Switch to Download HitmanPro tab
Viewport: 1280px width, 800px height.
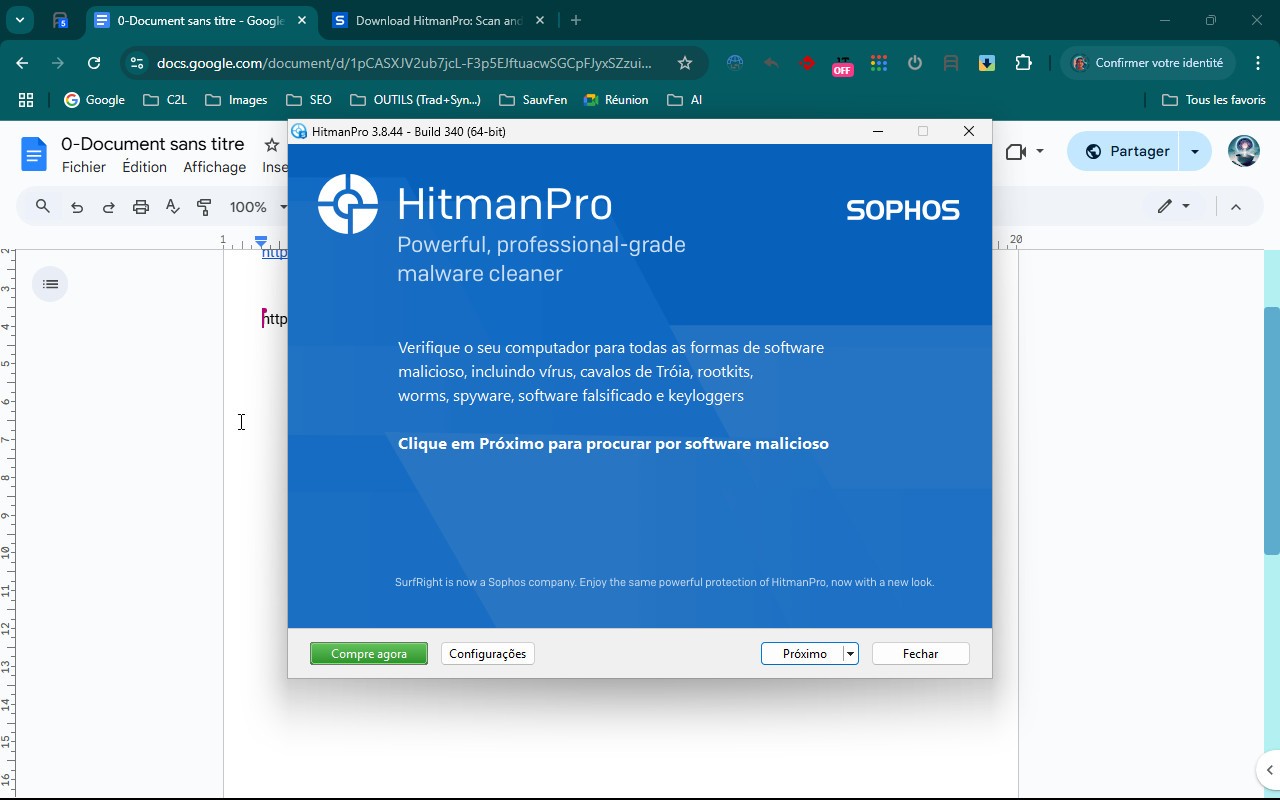pyautogui.click(x=438, y=21)
